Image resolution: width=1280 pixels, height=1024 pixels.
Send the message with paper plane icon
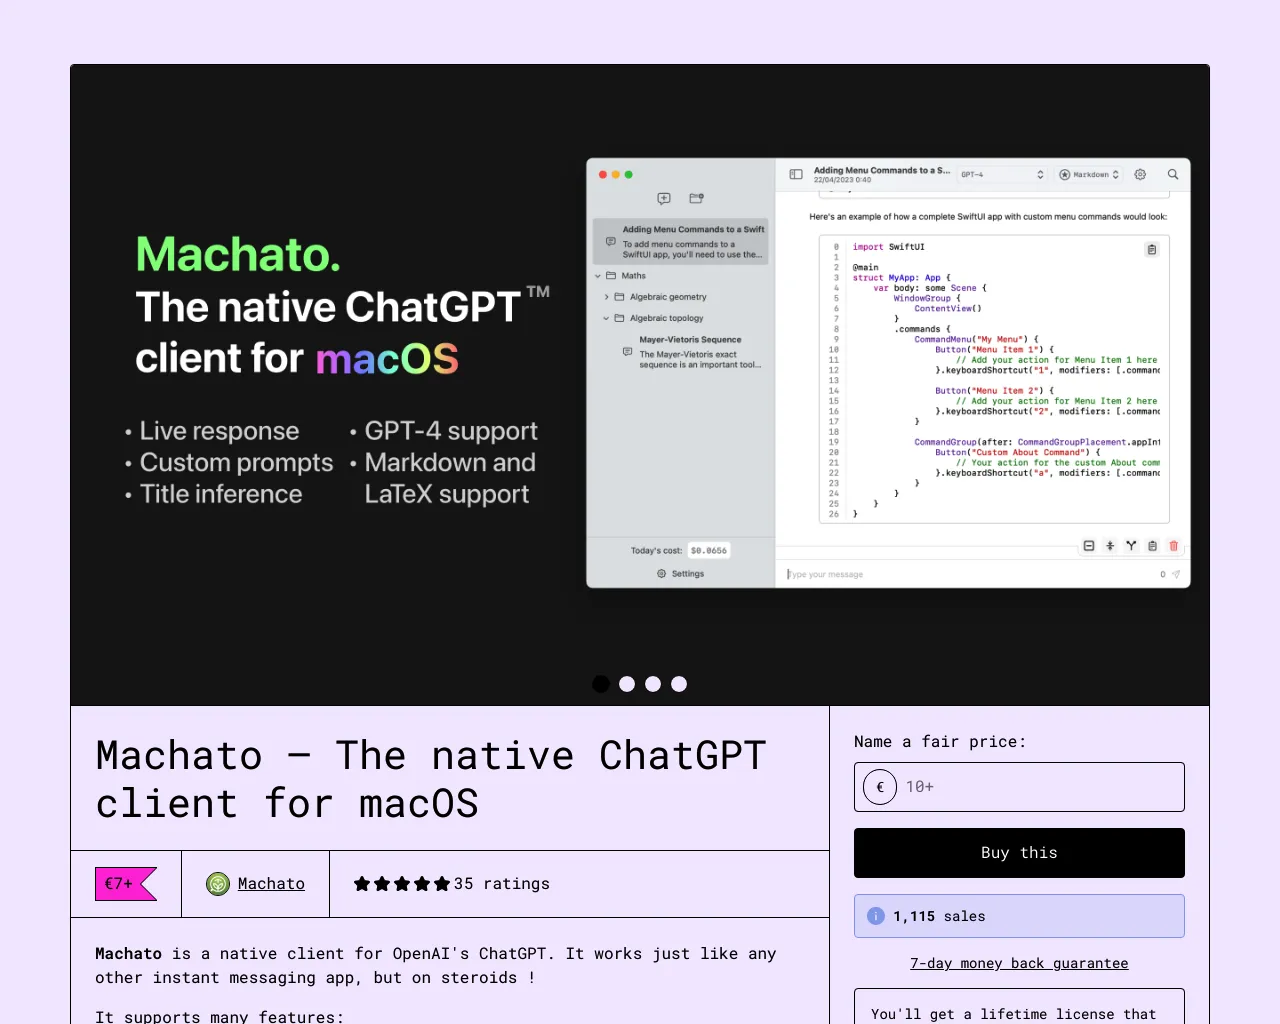point(1177,574)
